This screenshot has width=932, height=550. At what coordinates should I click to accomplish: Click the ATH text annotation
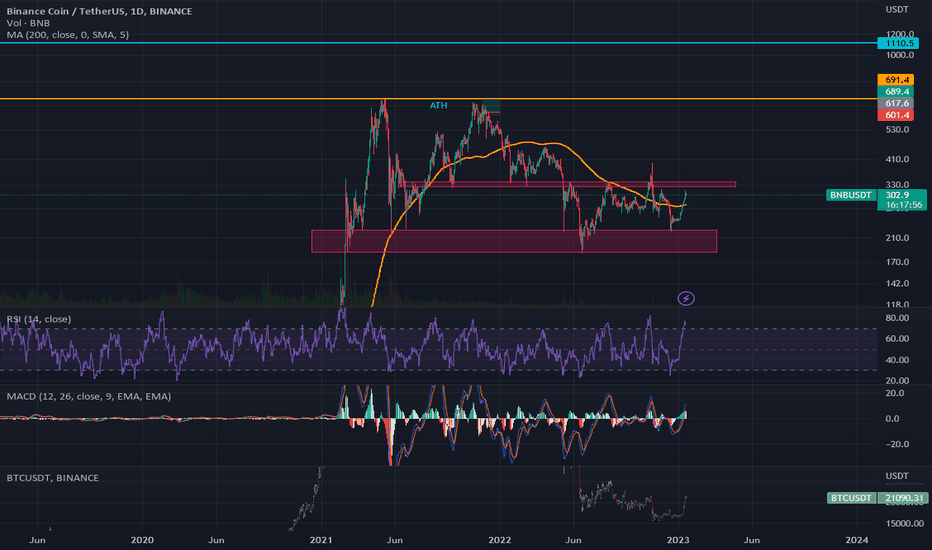(438, 105)
